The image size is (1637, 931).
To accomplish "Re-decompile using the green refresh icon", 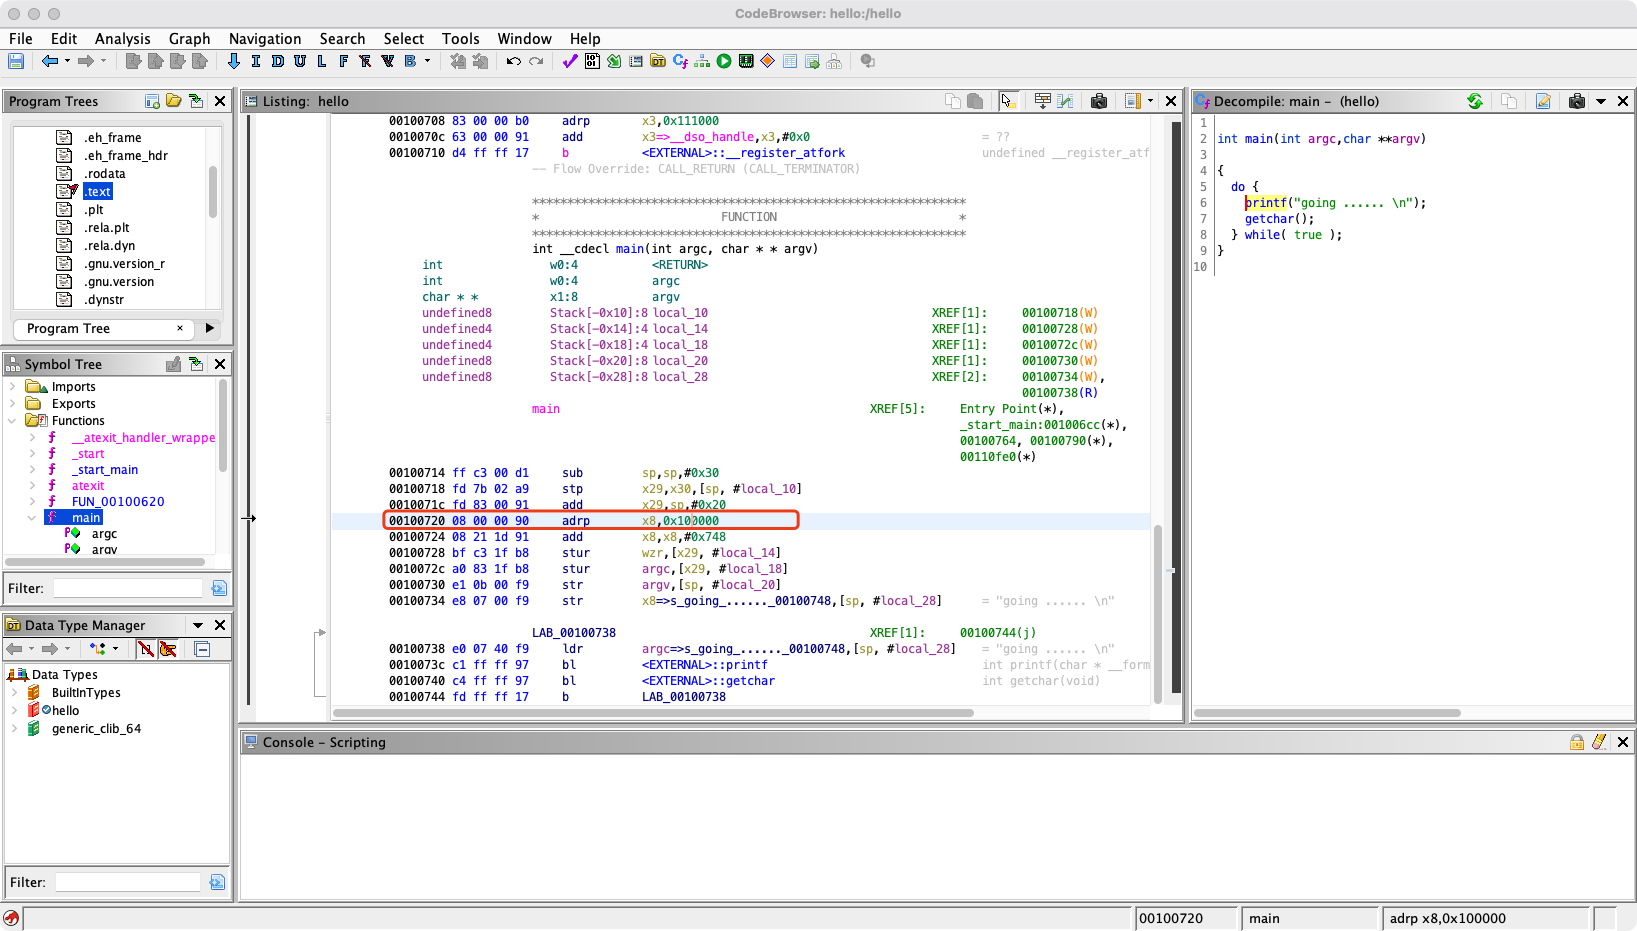I will [1475, 101].
